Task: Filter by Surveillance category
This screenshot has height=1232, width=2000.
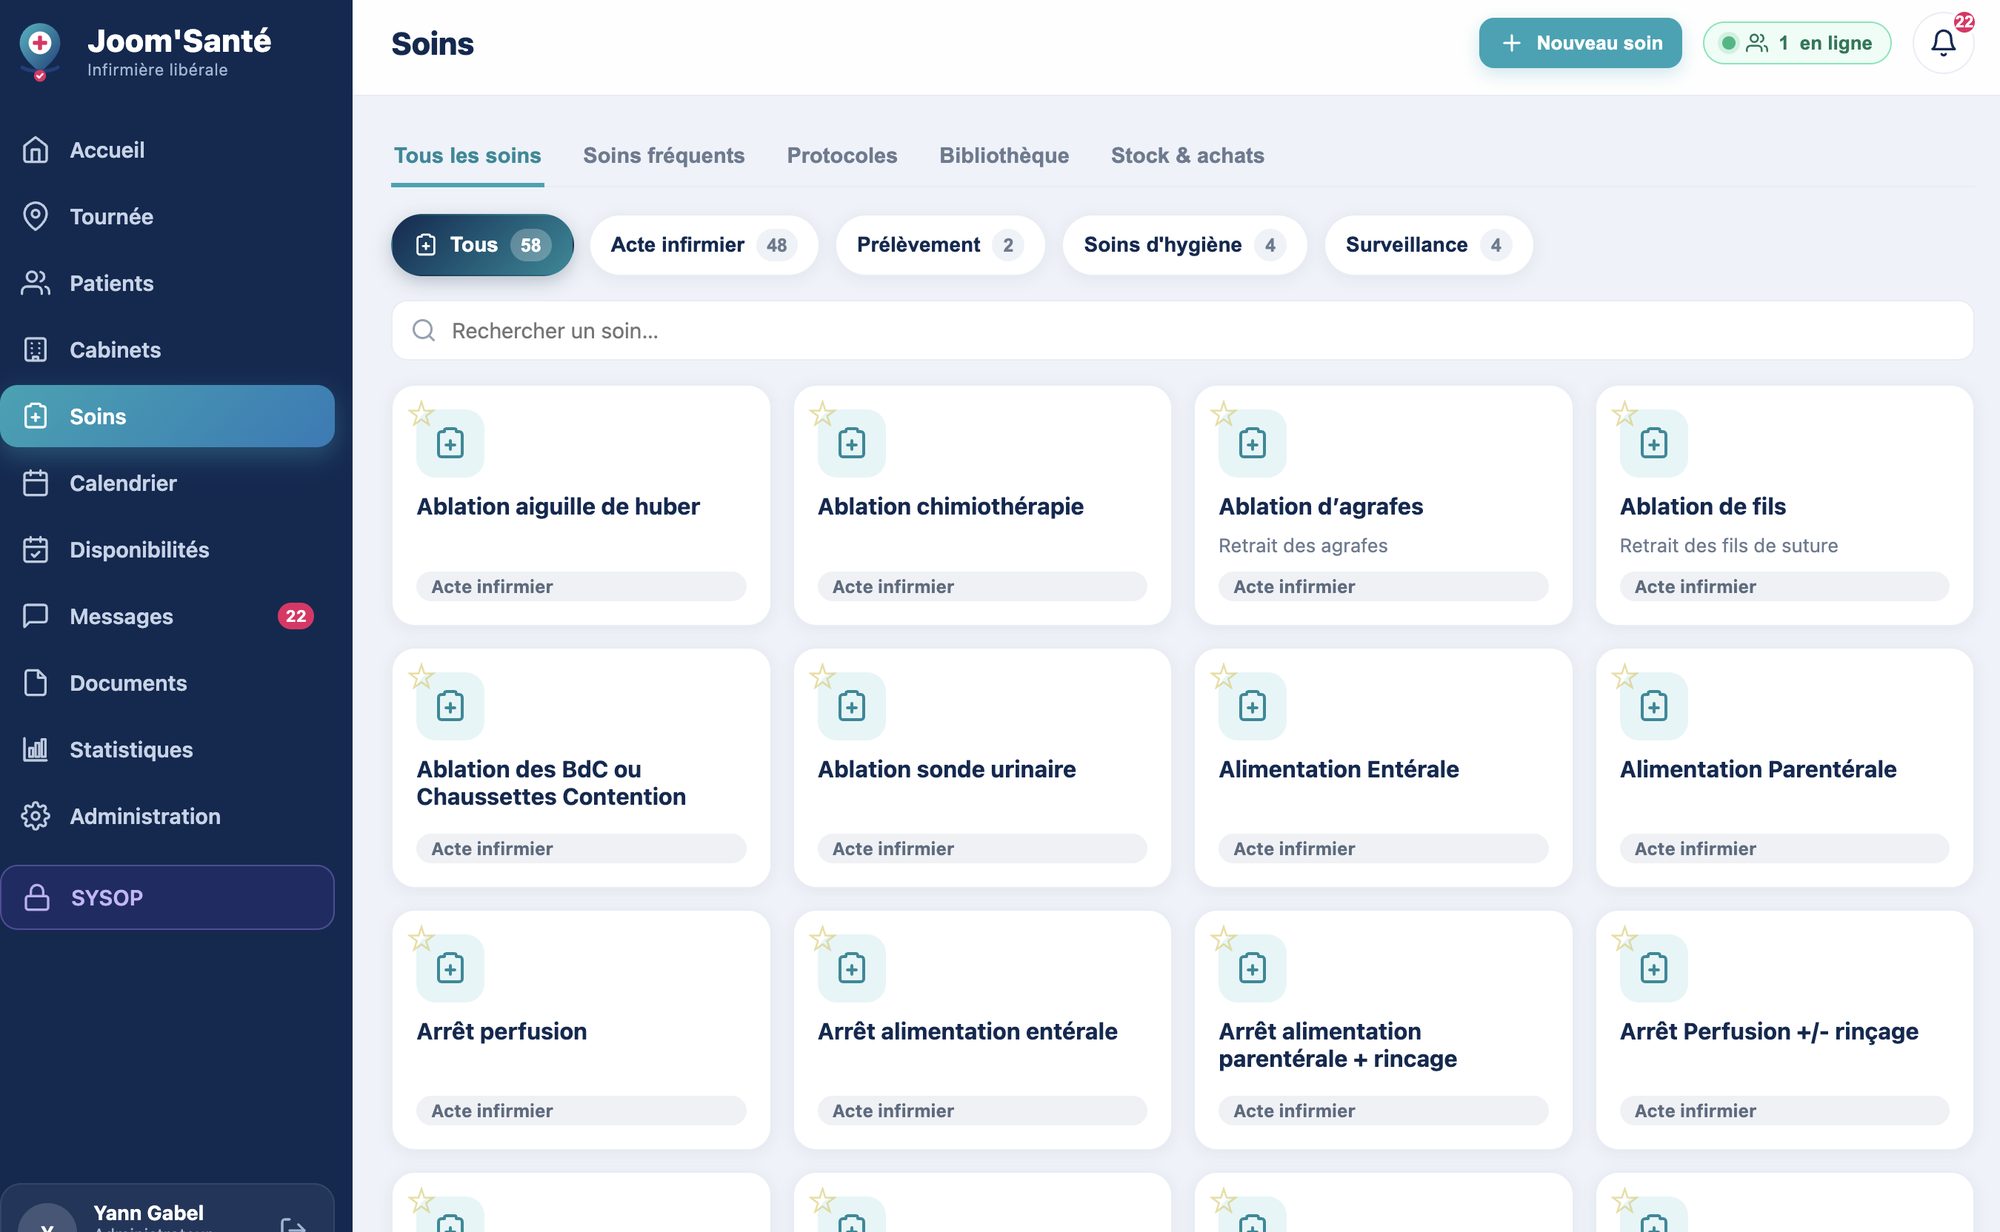Action: pos(1428,245)
